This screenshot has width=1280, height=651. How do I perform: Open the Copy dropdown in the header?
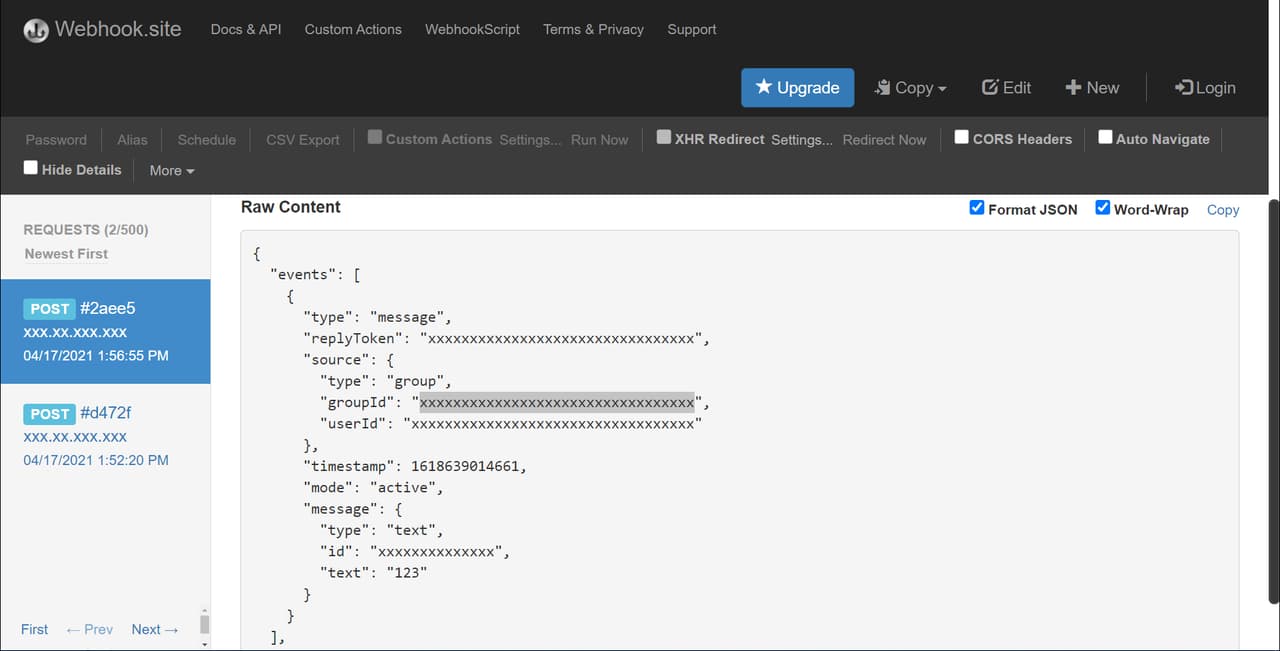point(910,88)
